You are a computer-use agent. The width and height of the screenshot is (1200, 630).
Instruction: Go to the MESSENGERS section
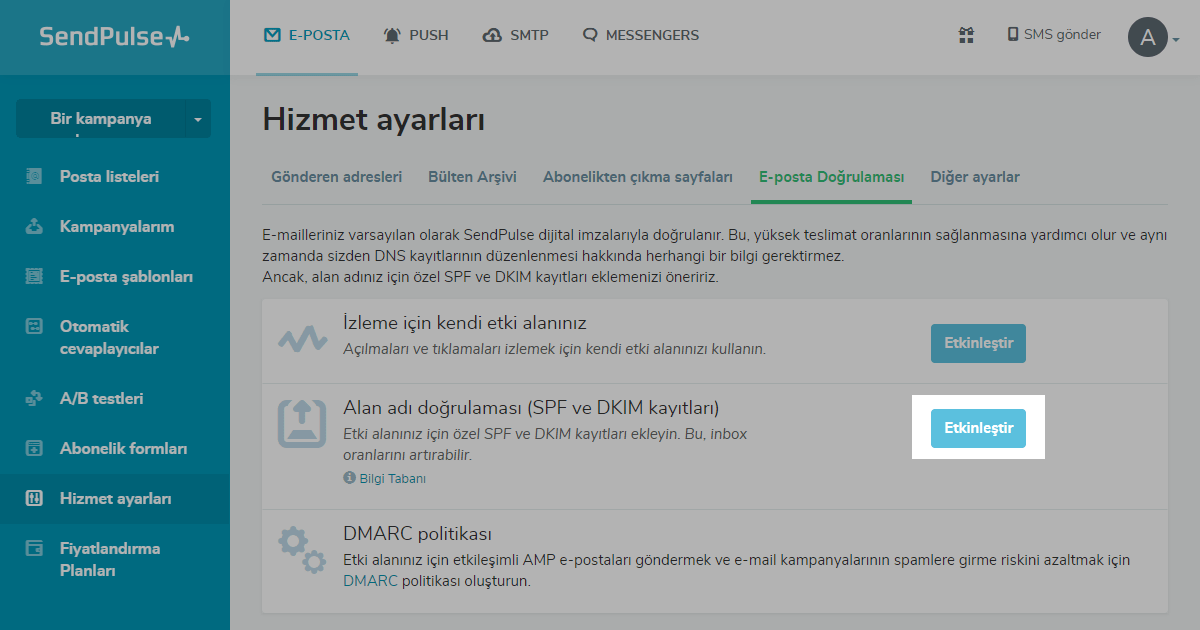tap(641, 36)
